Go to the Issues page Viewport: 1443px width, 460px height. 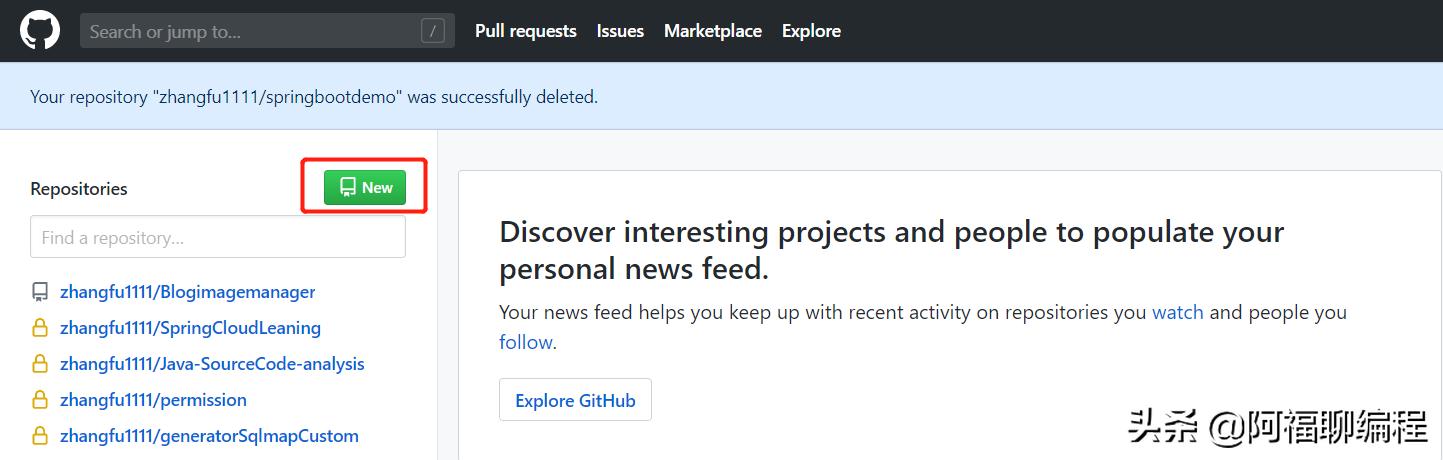pos(620,31)
